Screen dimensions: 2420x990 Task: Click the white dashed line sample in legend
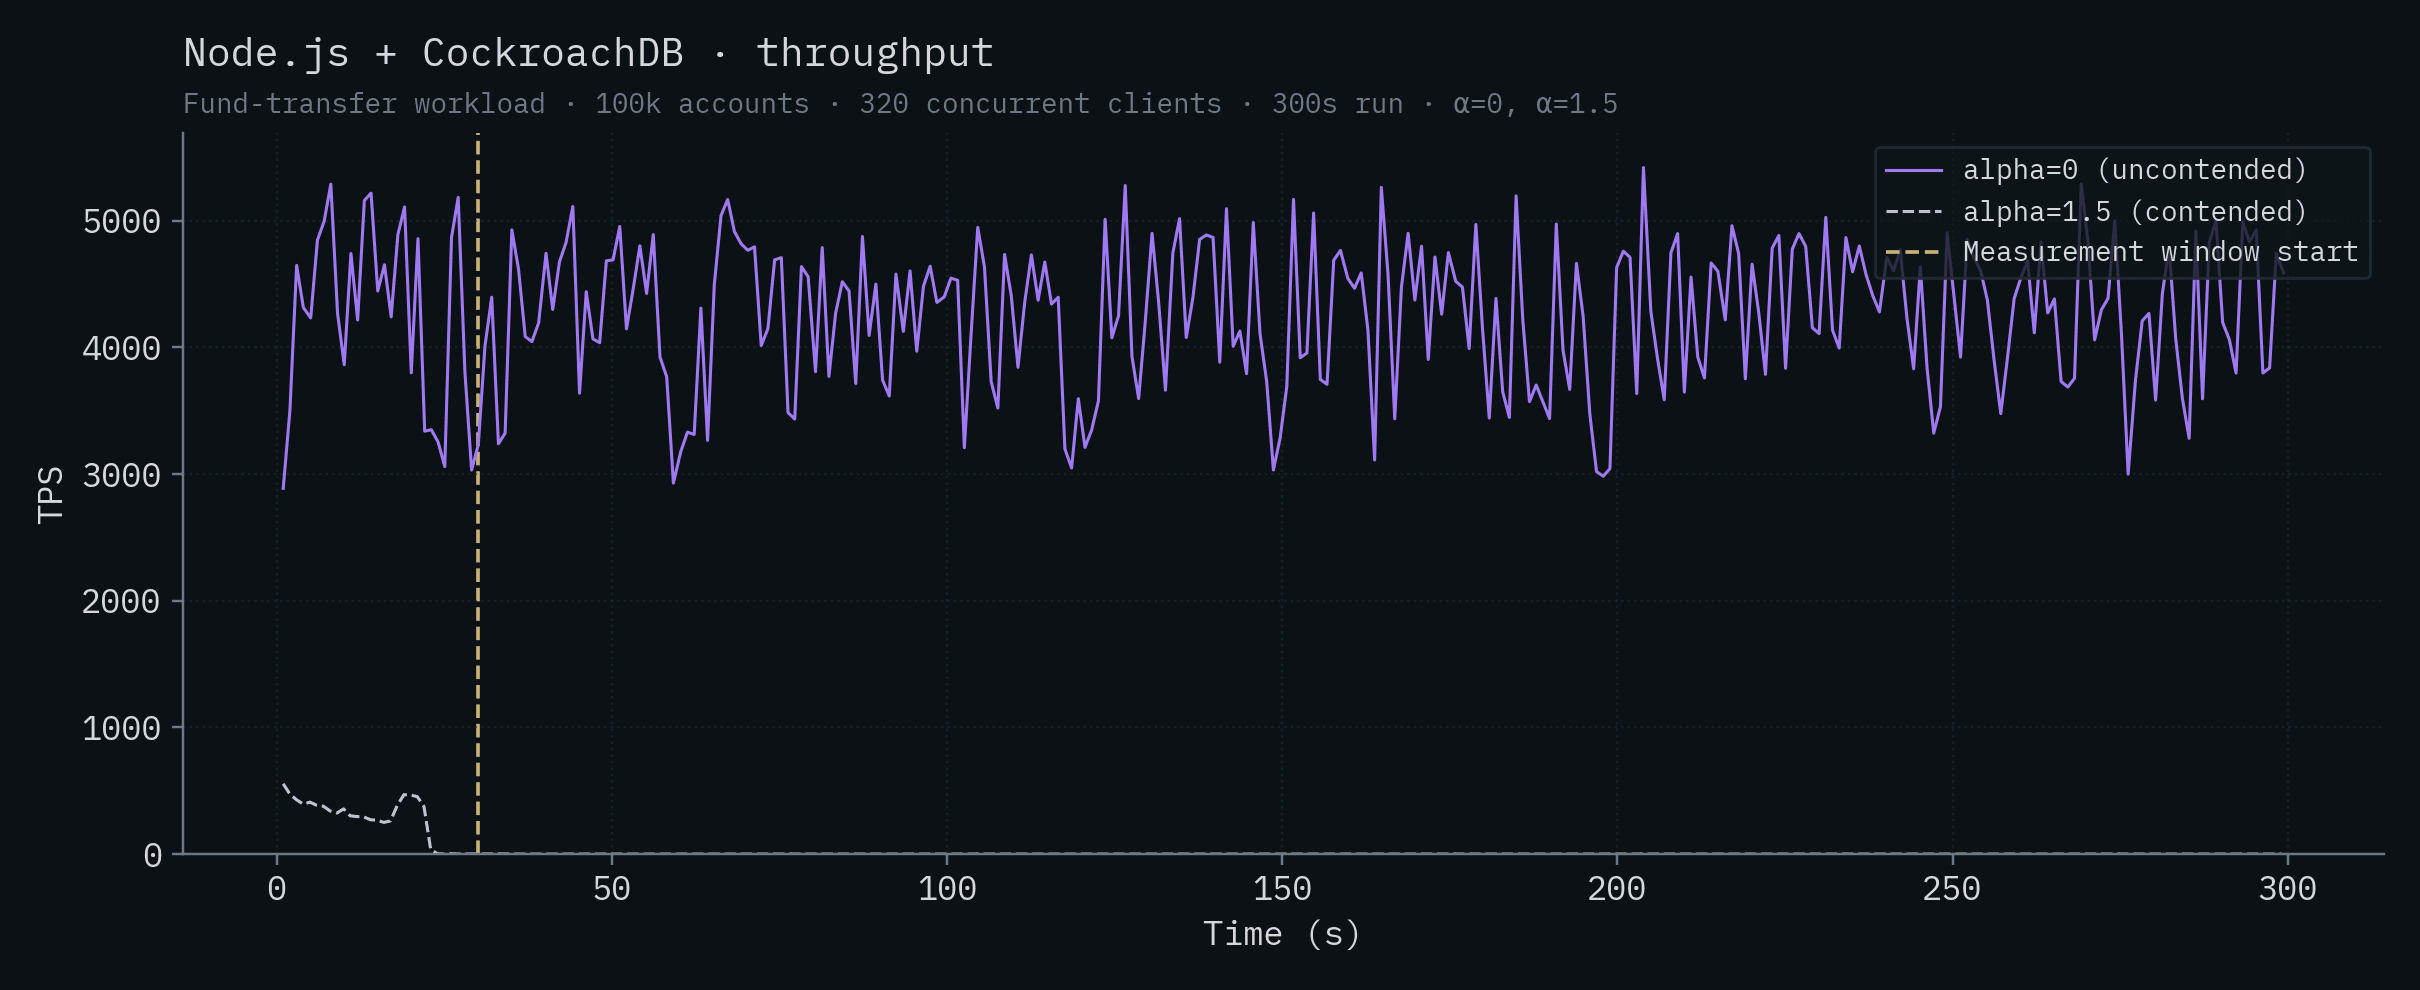pos(1914,212)
